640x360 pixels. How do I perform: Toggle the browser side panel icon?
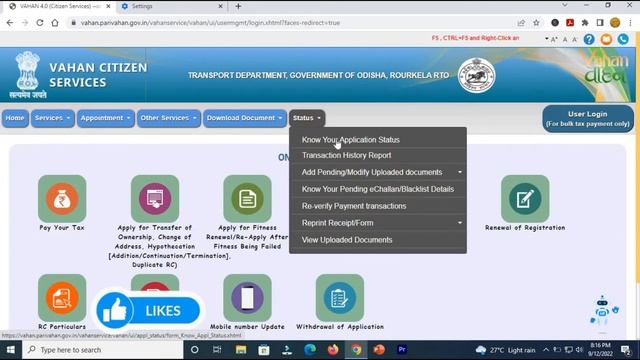tap(600, 23)
